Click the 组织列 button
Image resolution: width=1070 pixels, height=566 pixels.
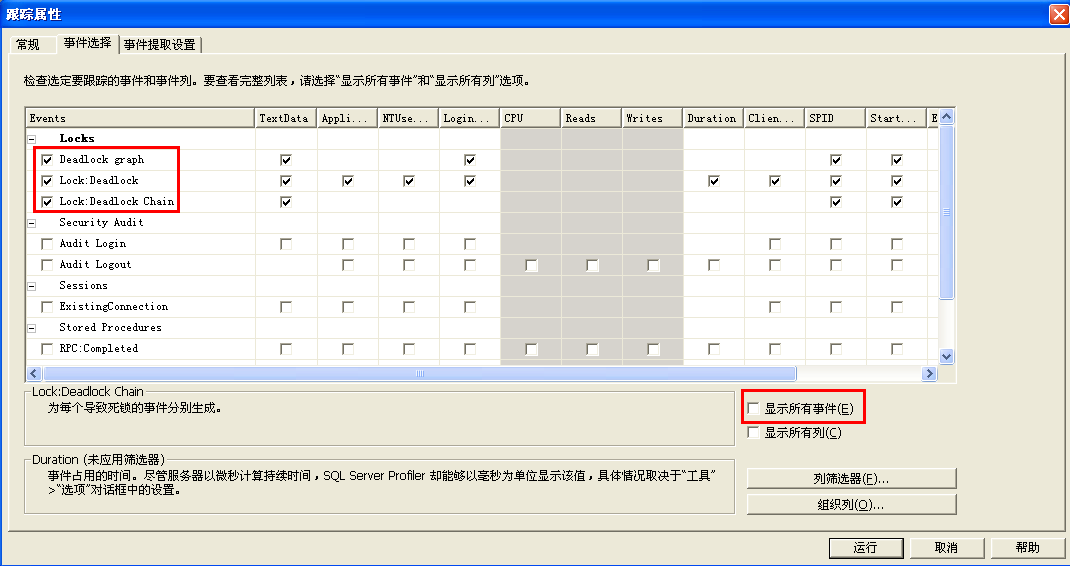tap(852, 505)
